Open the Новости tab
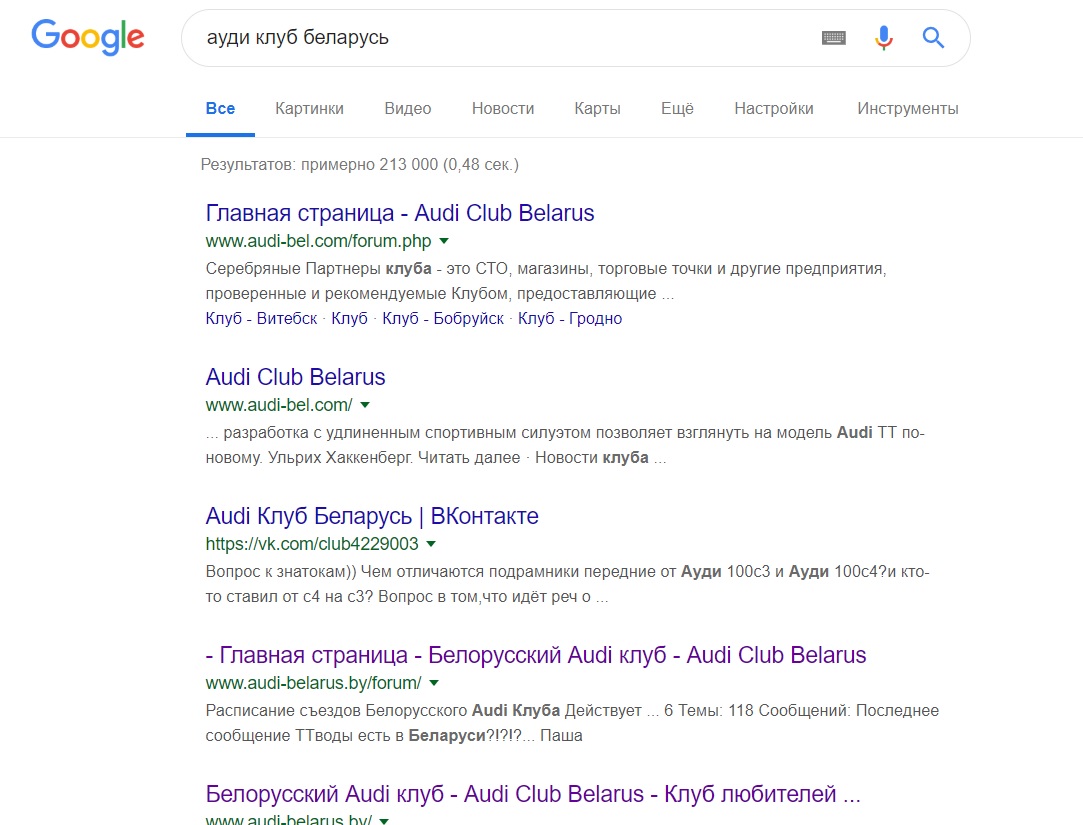This screenshot has height=825, width=1083. pos(503,108)
